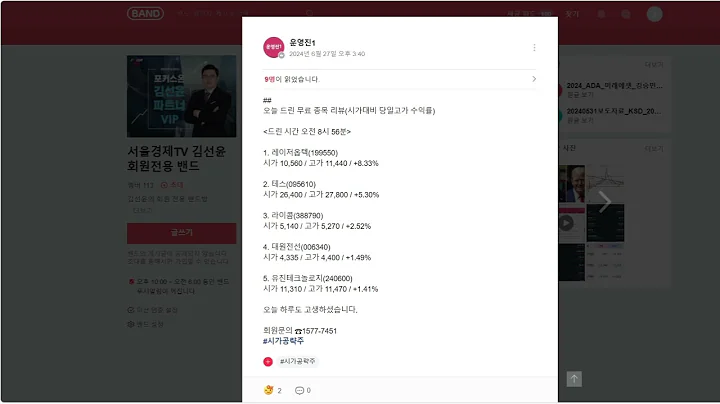Open the 사진 photos section heading

pos(569,148)
